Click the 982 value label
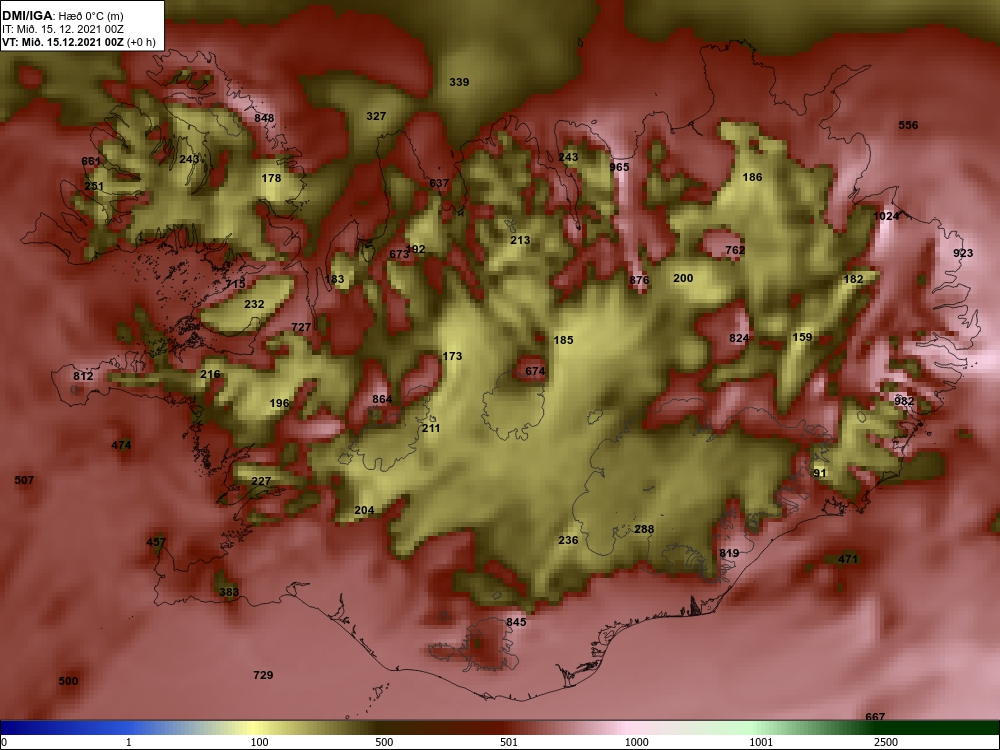This screenshot has width=1000, height=750. [x=904, y=401]
